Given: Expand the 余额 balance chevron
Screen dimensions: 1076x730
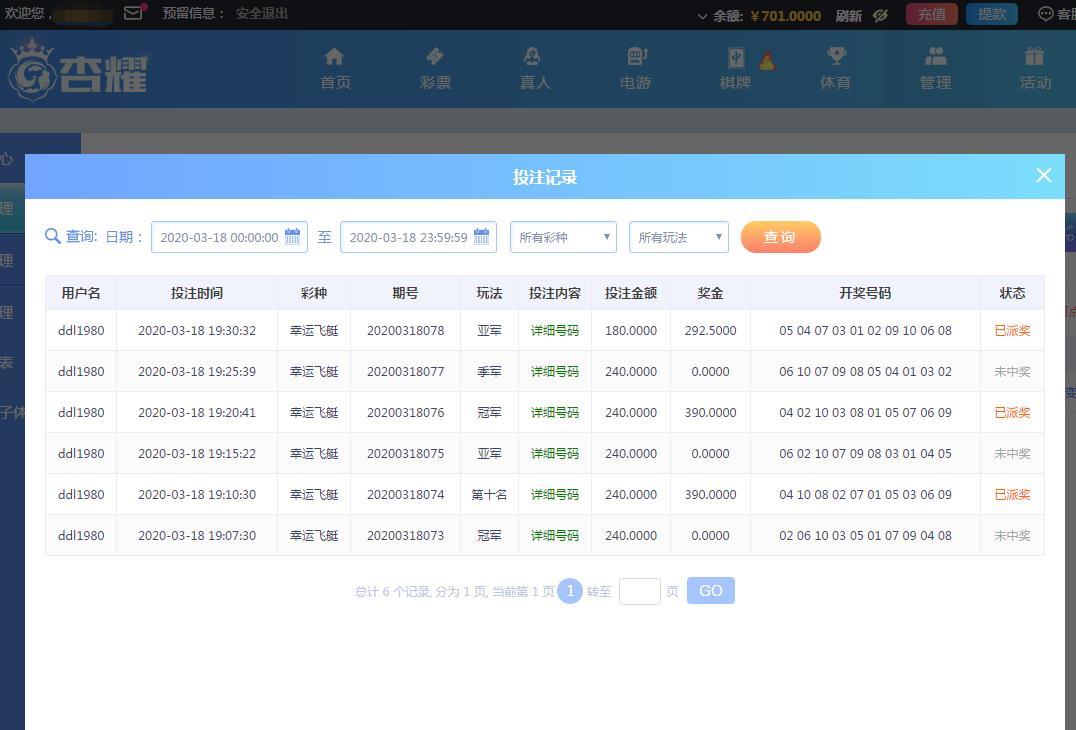Looking at the screenshot, I should tap(703, 16).
